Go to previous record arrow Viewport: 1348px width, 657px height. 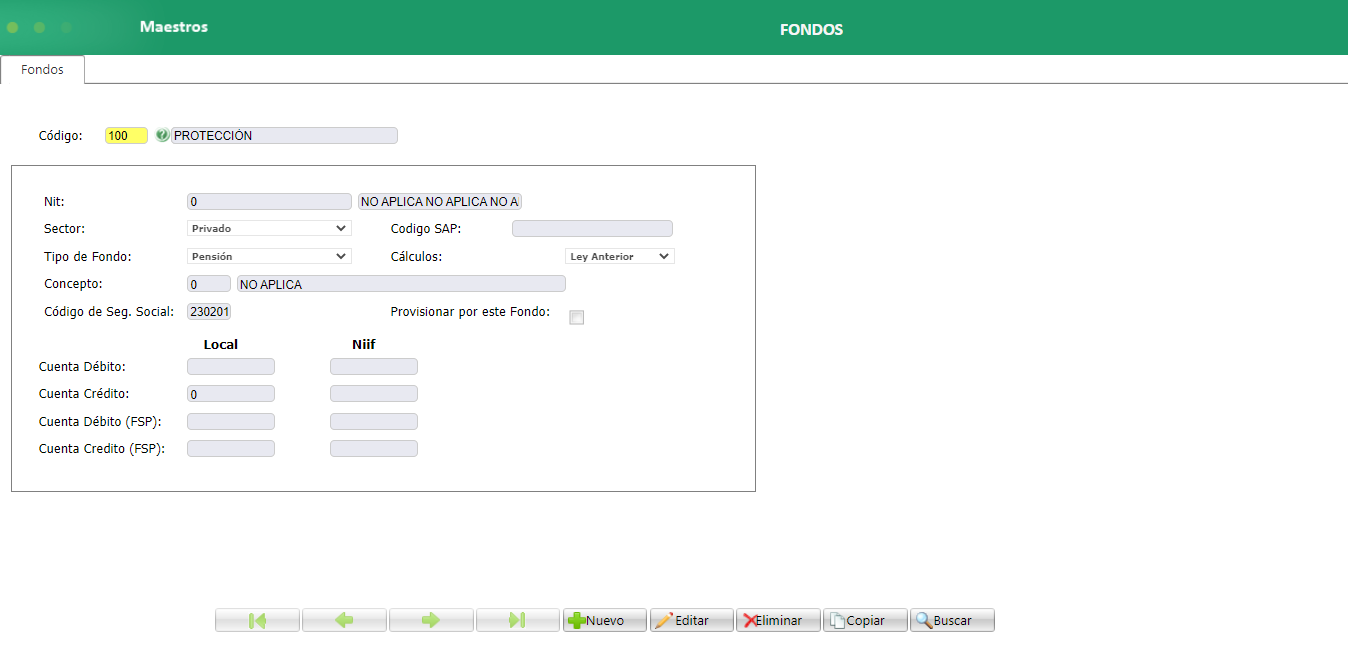click(344, 620)
